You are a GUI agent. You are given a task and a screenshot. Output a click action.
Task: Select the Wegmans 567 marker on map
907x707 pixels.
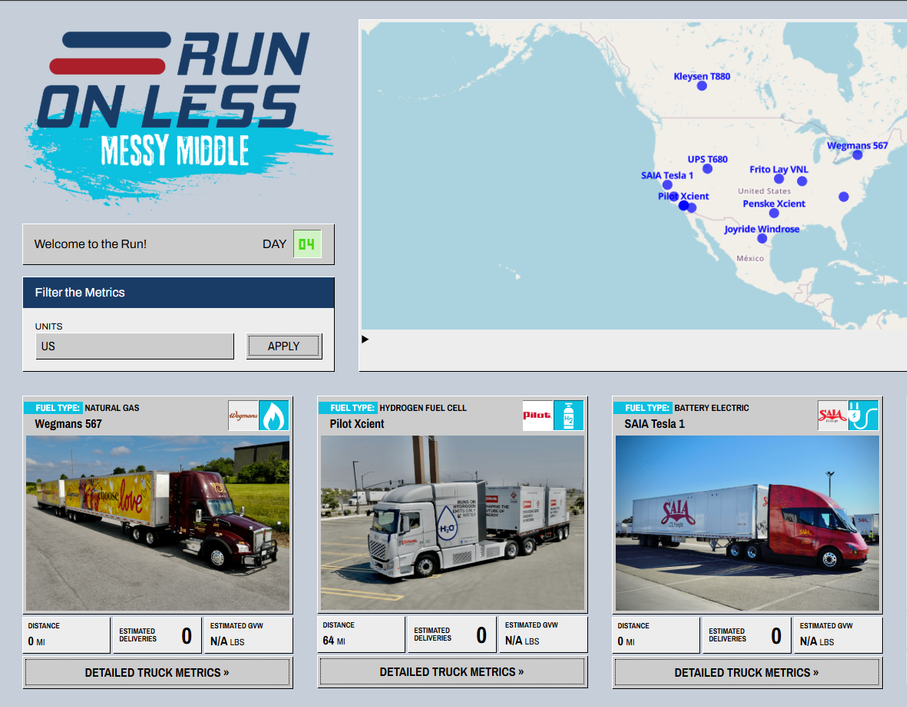tap(857, 155)
